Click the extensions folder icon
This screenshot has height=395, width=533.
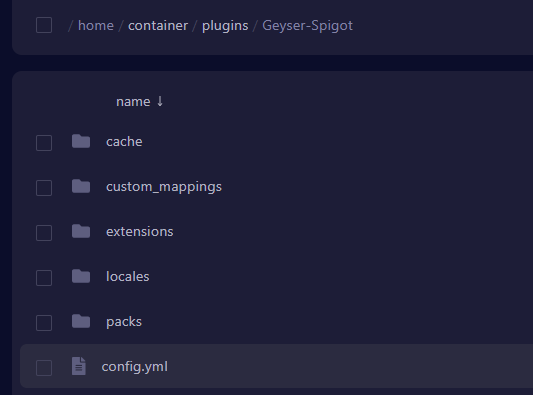[x=81, y=231]
